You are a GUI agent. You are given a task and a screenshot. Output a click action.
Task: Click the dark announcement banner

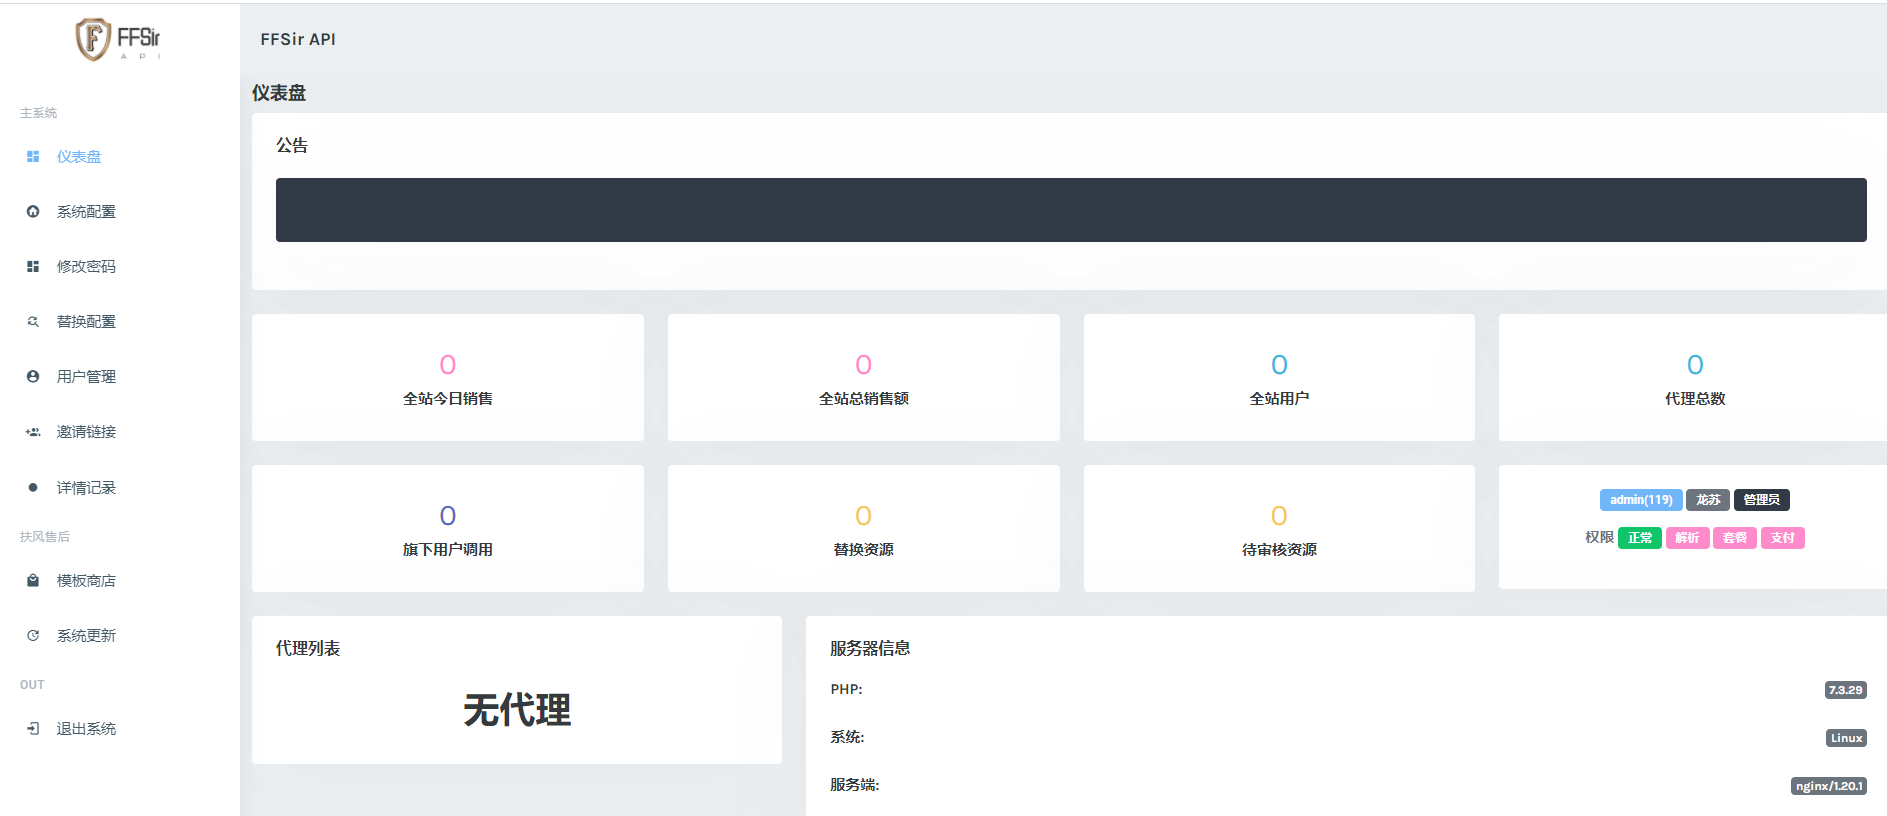[1070, 210]
